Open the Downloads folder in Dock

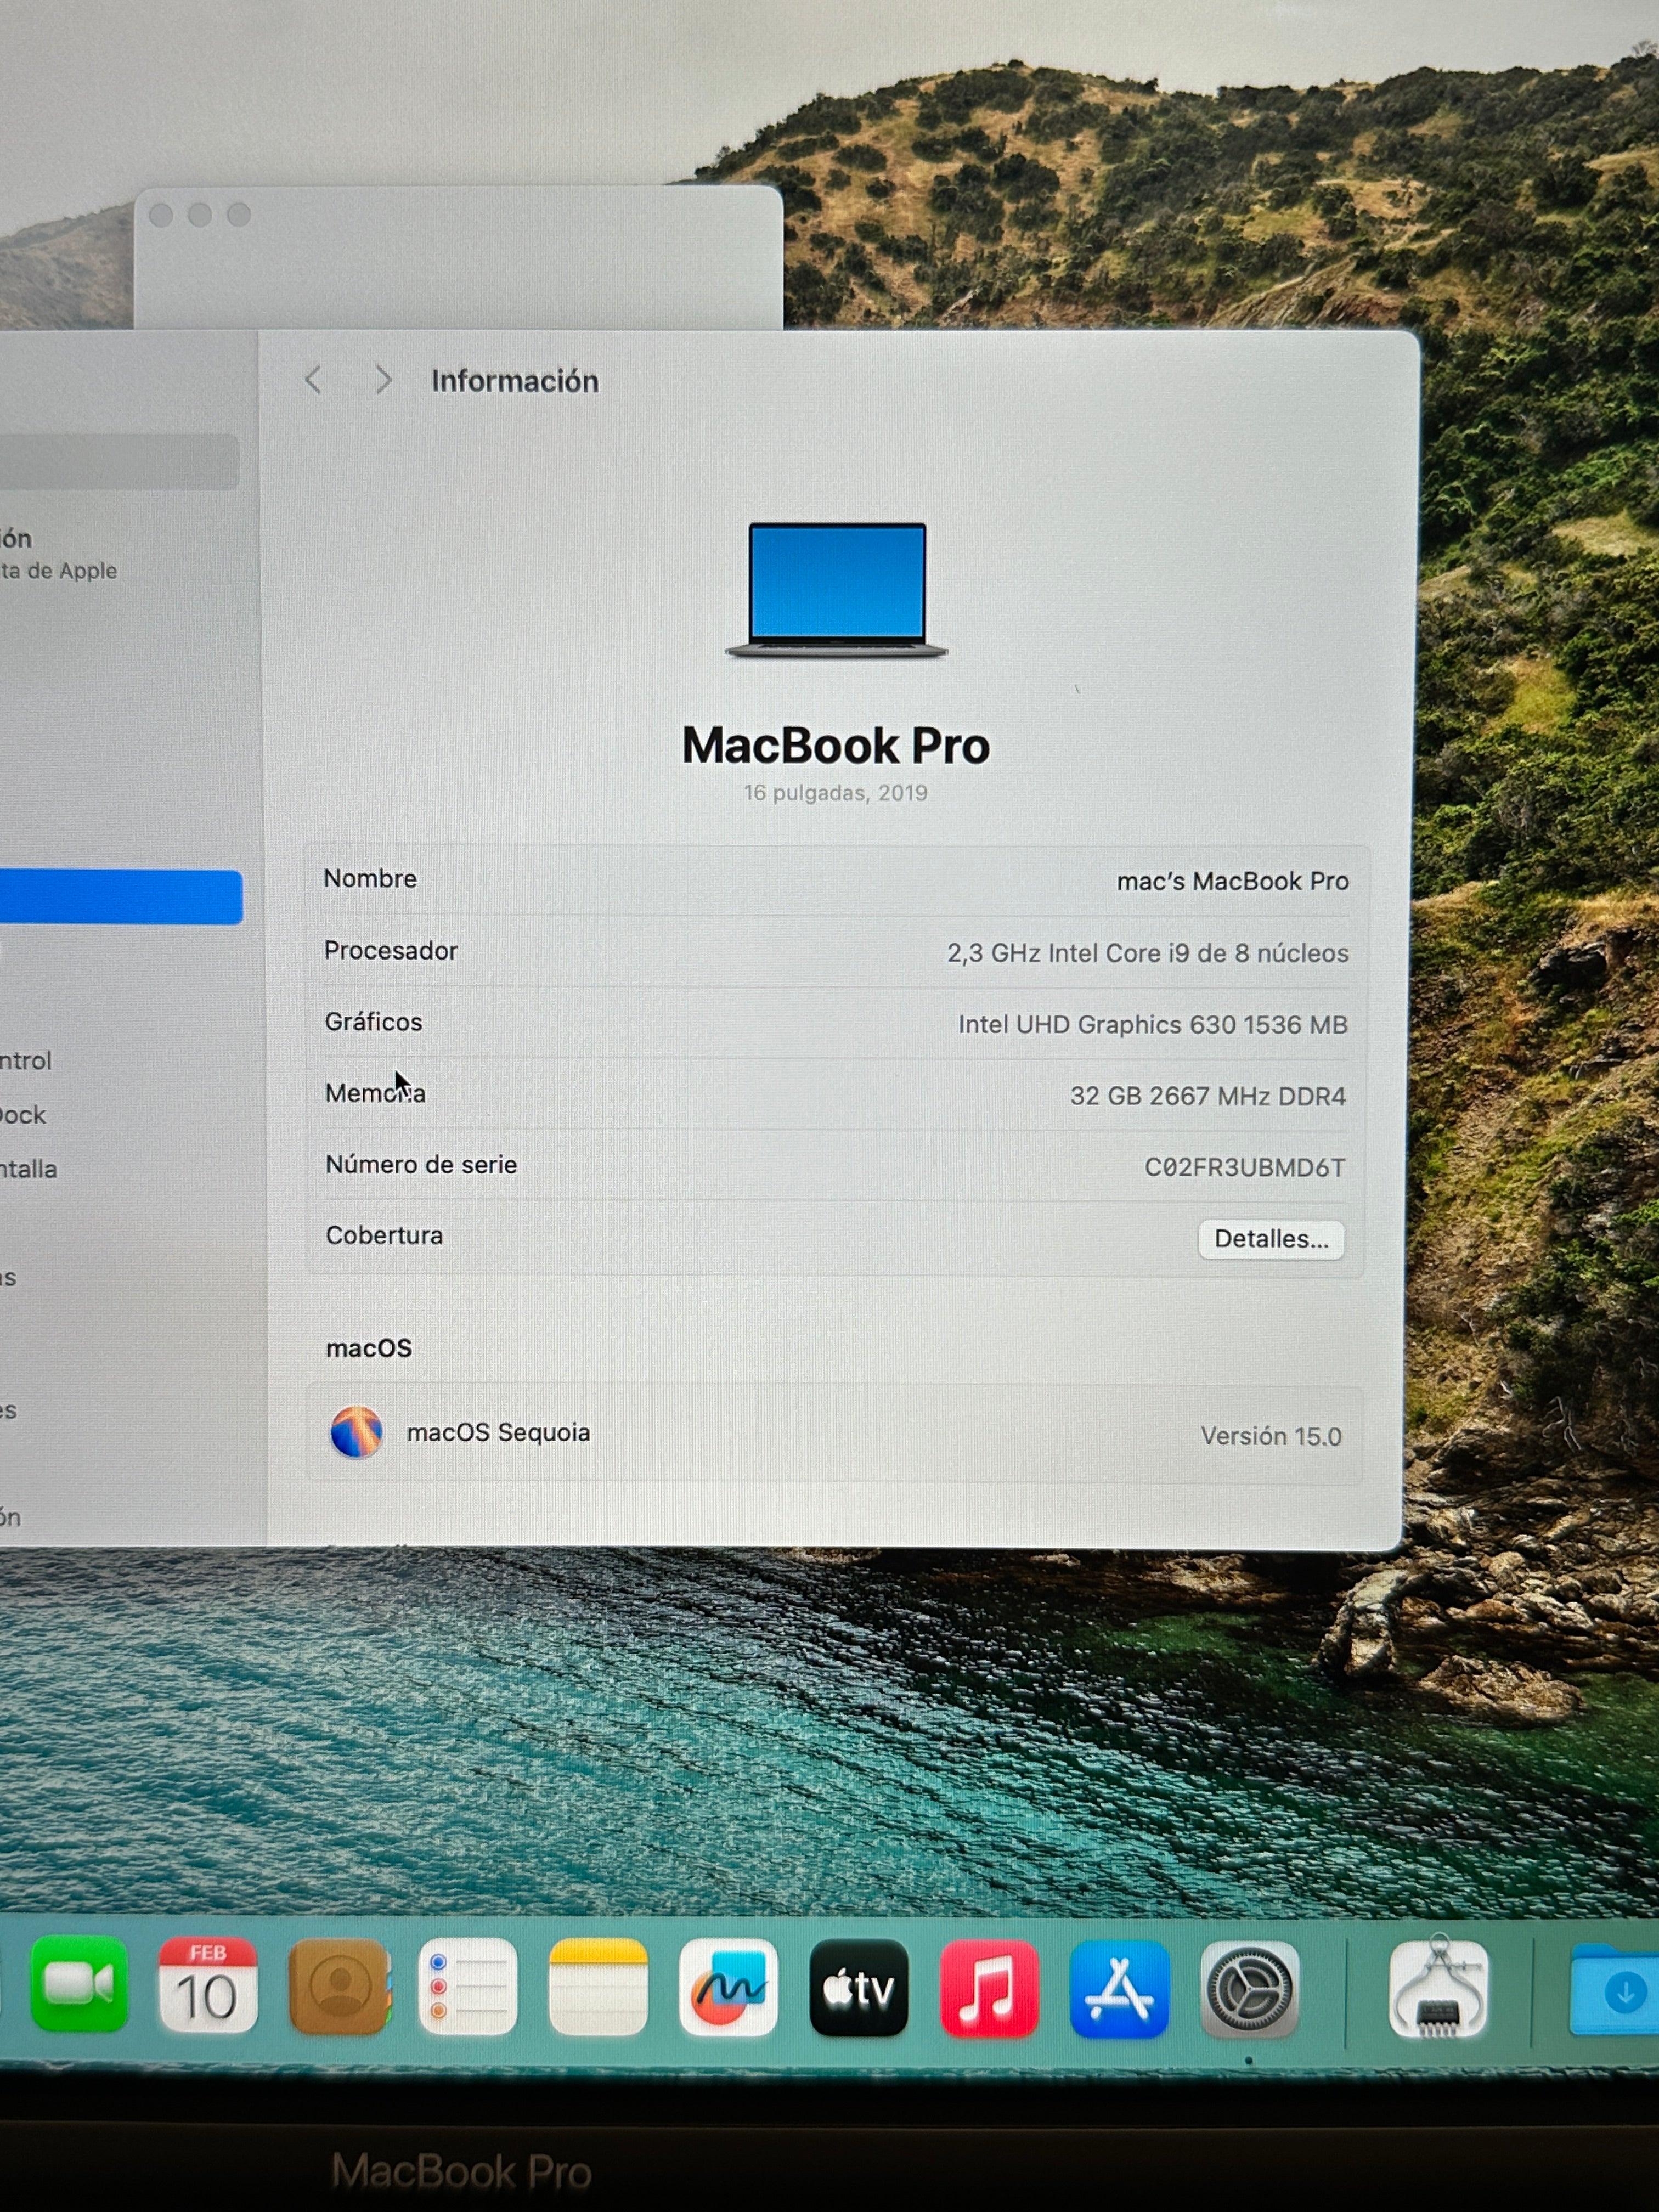[1614, 1990]
